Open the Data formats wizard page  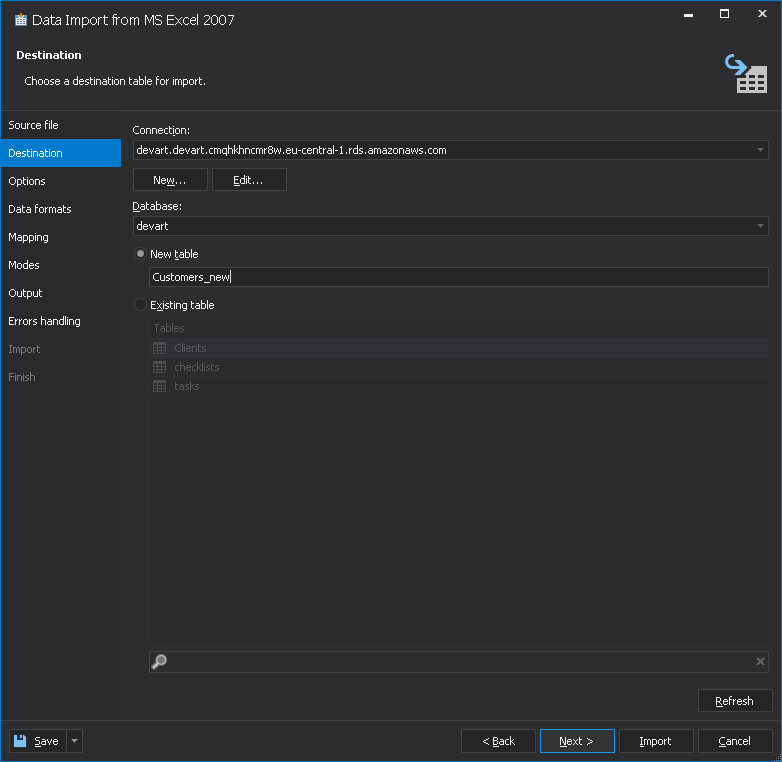pos(60,209)
